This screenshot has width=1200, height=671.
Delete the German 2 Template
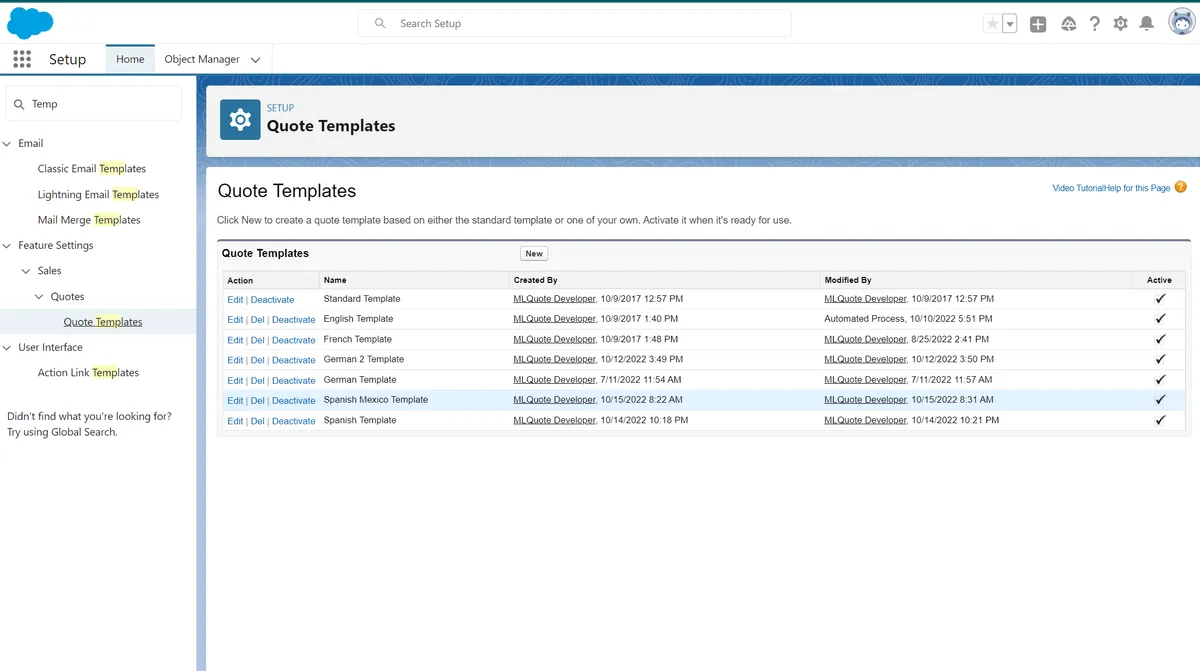257,360
